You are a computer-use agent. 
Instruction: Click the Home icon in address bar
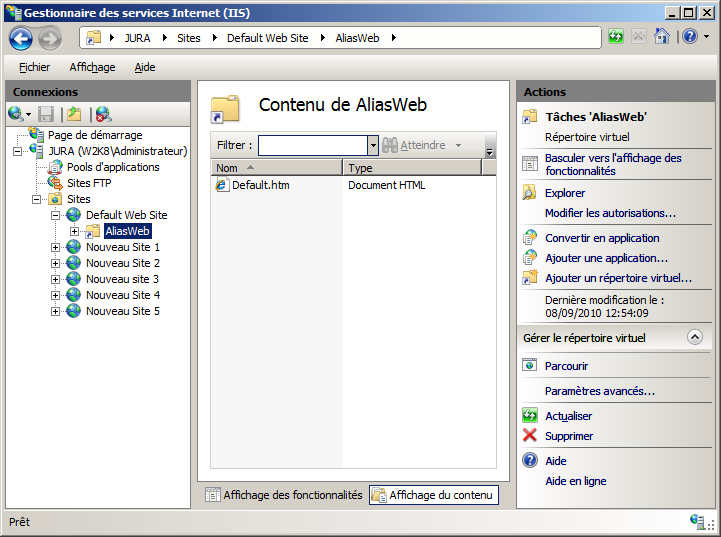point(661,37)
